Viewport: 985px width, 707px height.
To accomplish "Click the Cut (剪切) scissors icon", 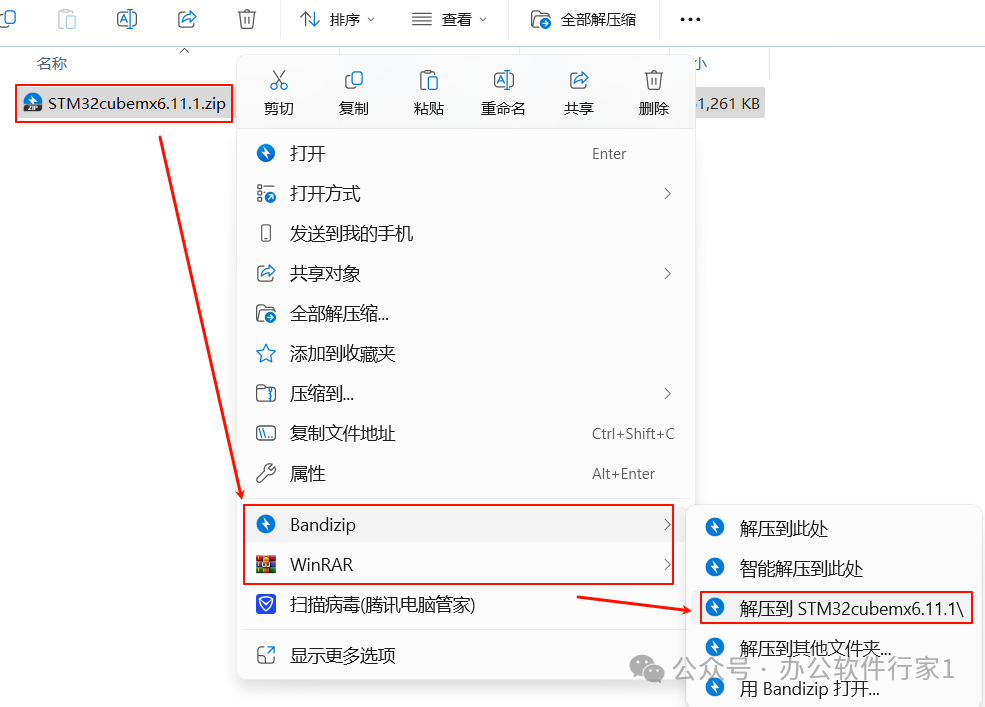I will pyautogui.click(x=278, y=80).
